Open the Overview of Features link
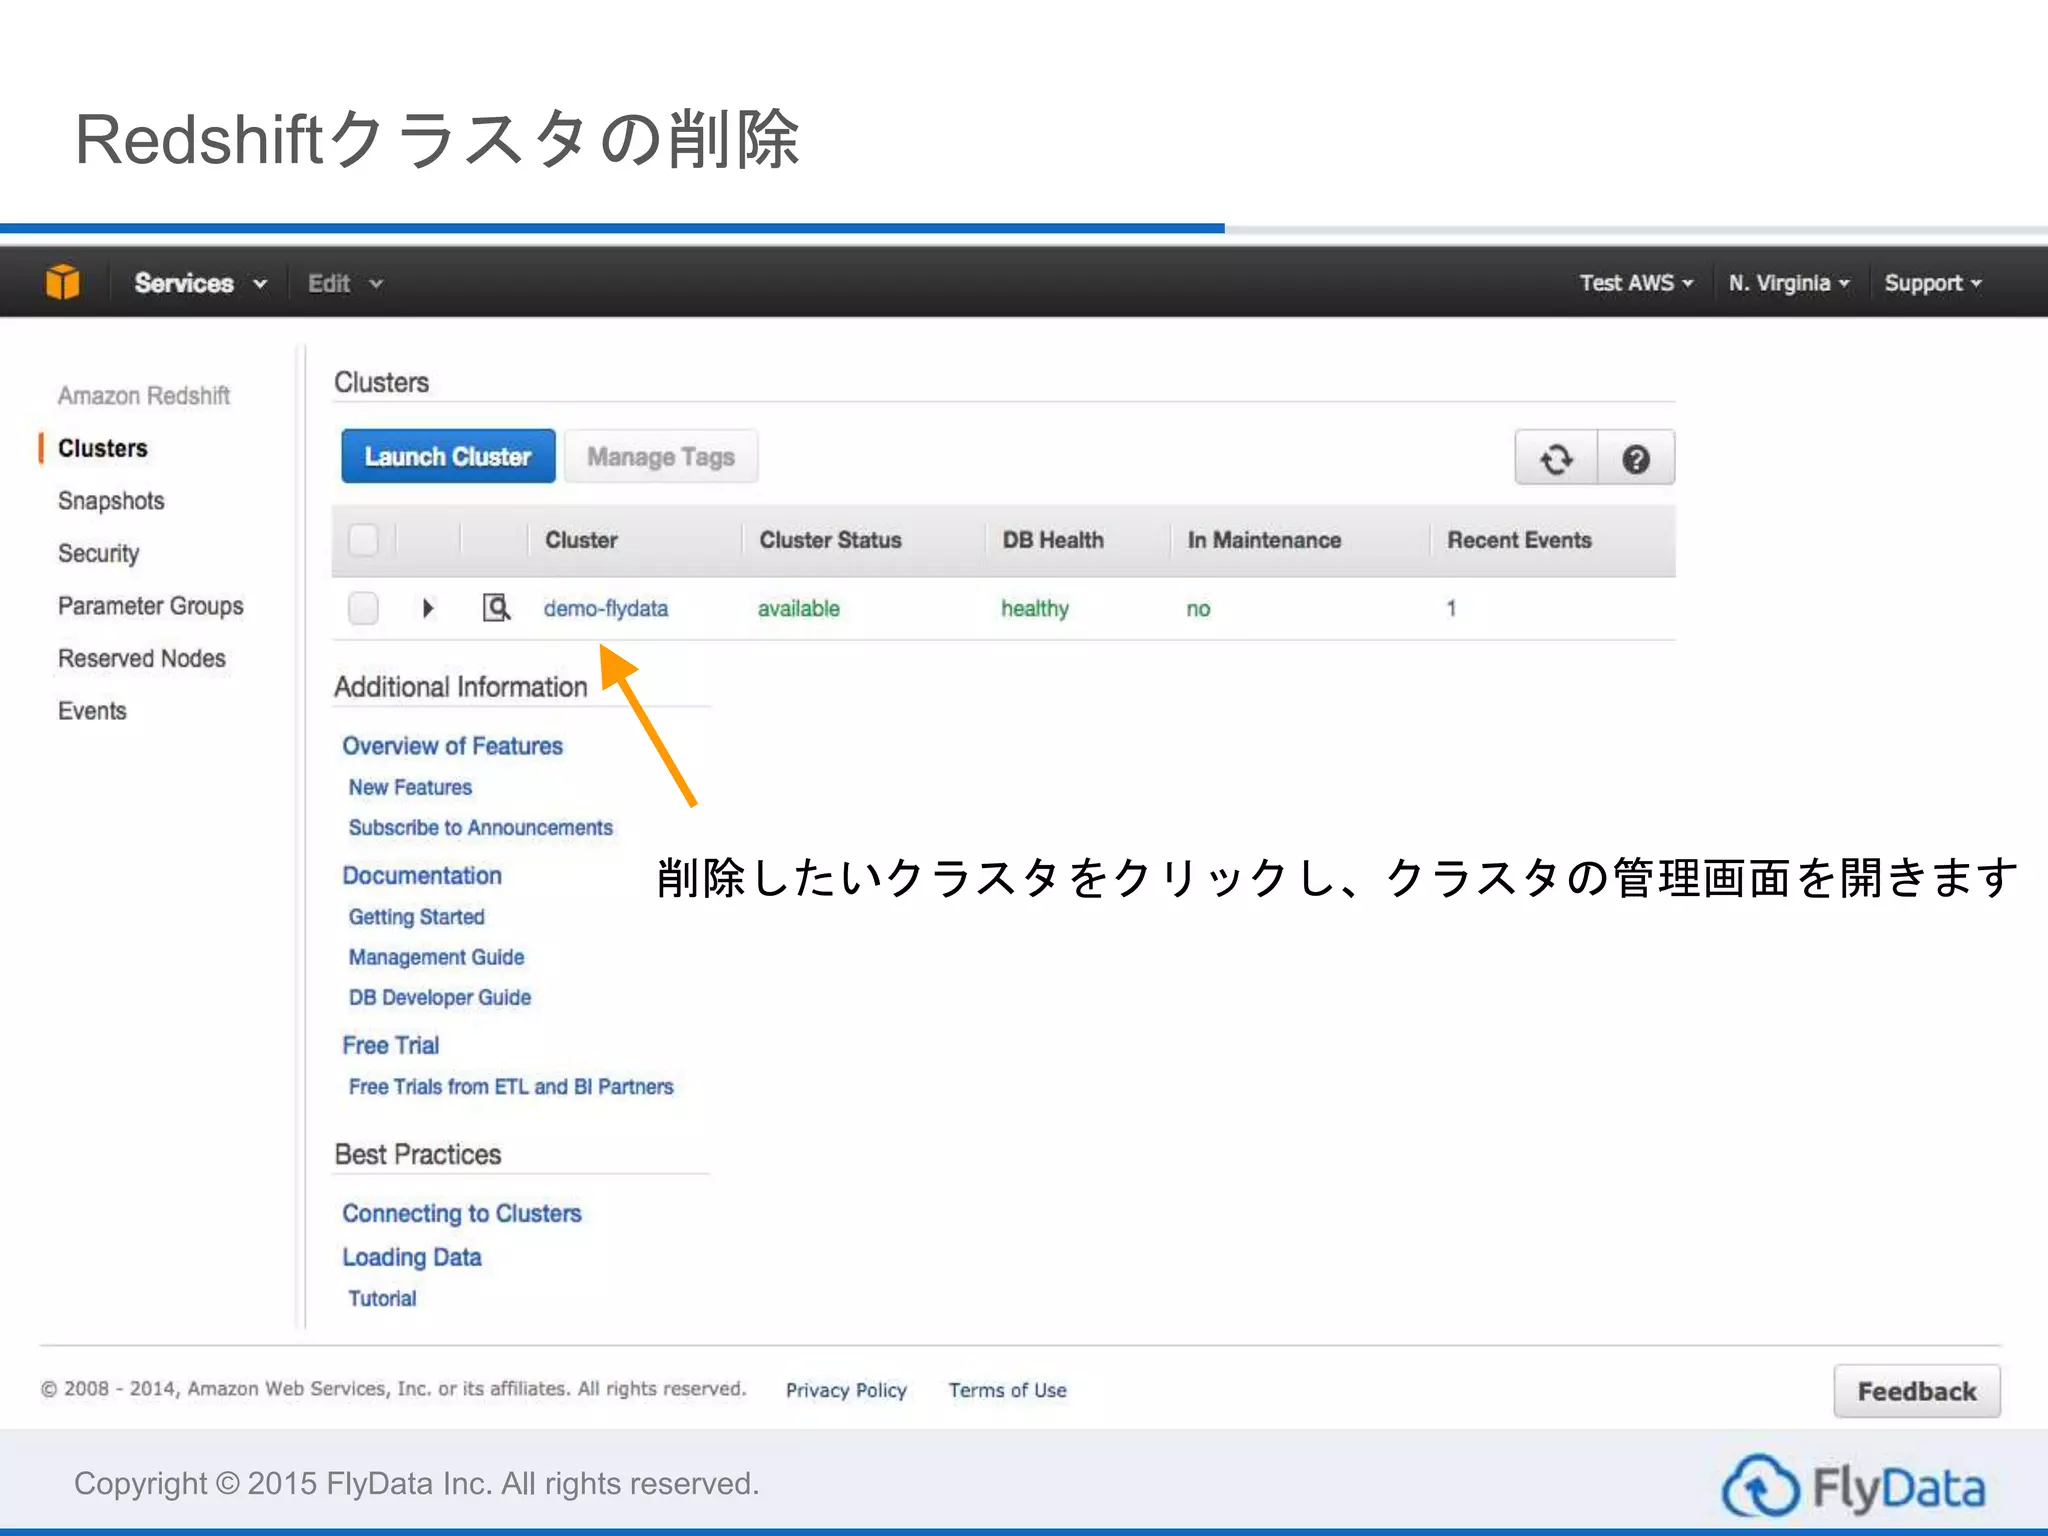The height and width of the screenshot is (1536, 2048). pos(452,746)
